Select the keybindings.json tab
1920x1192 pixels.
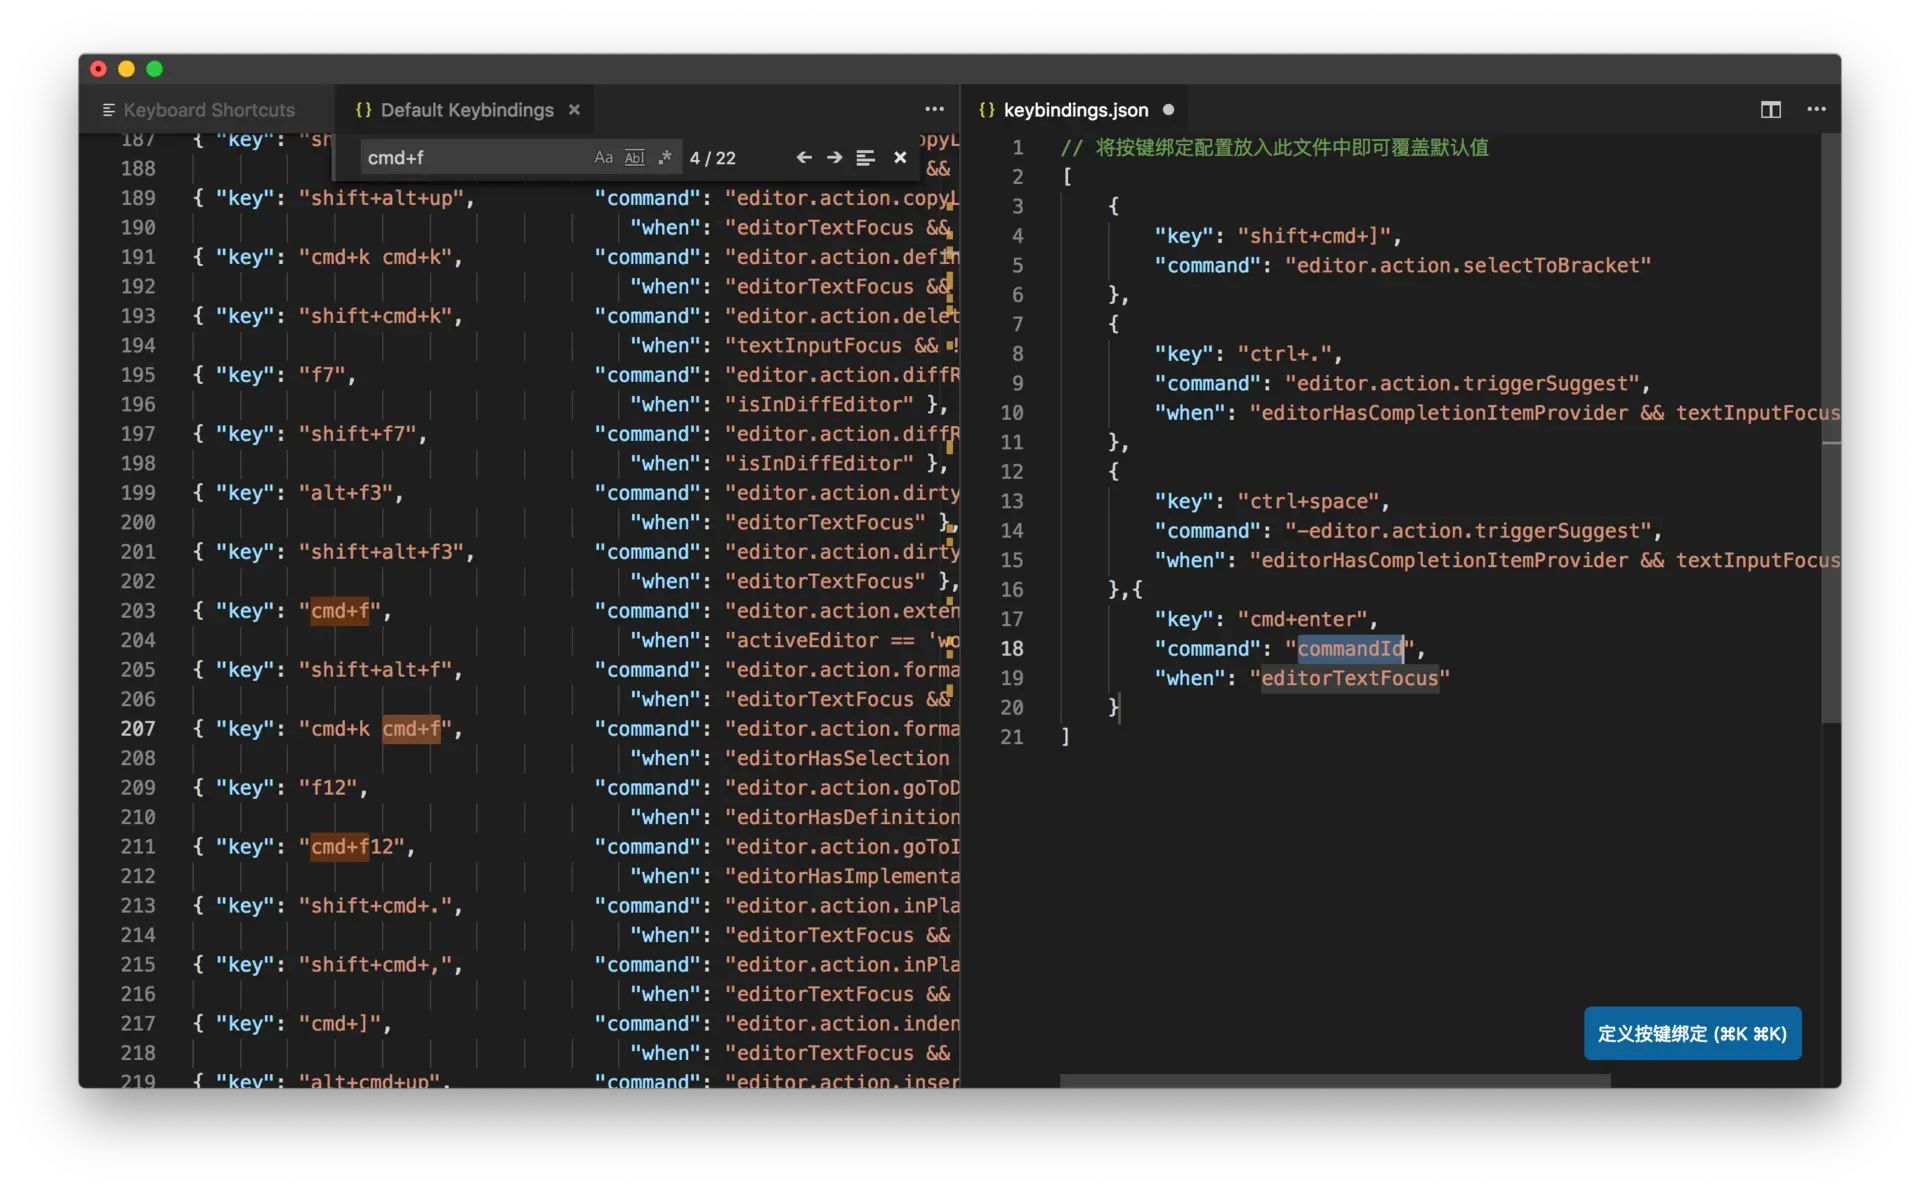(1074, 110)
